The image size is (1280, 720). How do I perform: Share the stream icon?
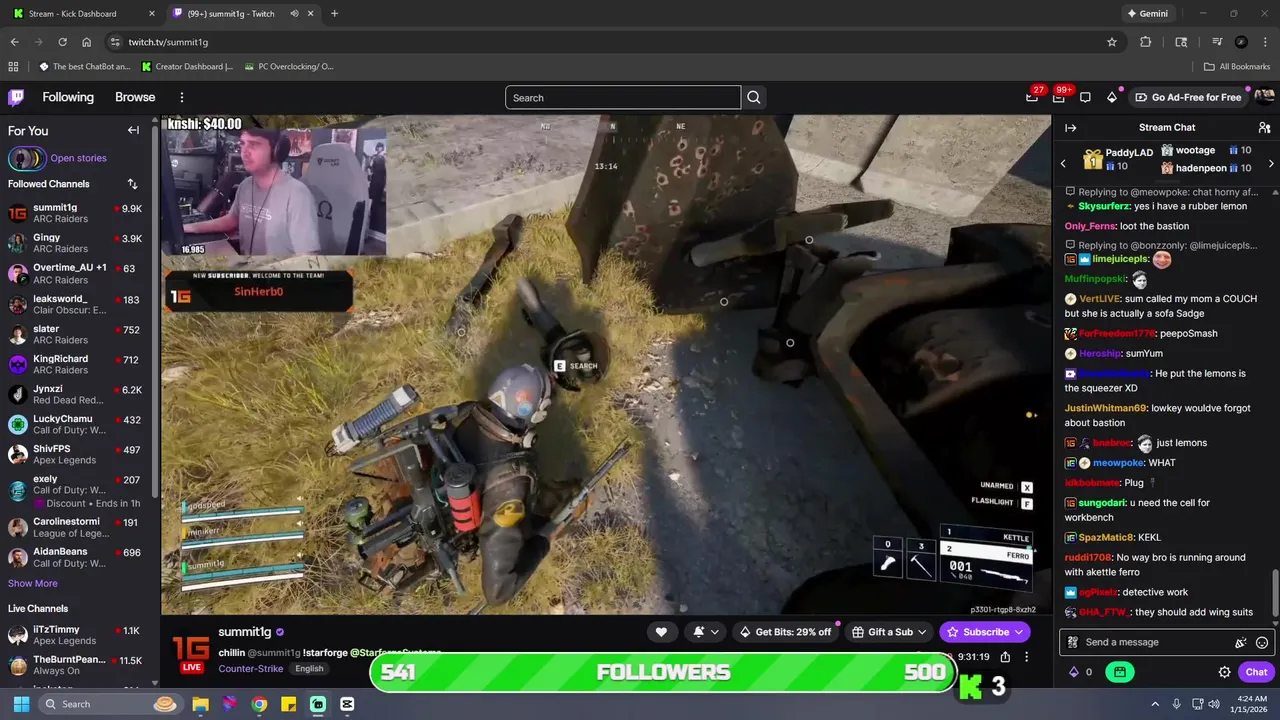tap(1005, 657)
